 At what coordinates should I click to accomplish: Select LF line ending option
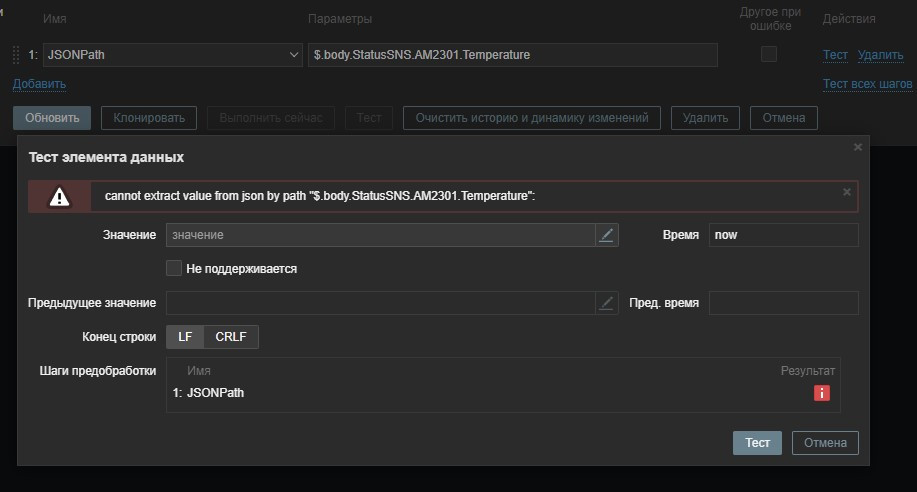[x=185, y=337]
